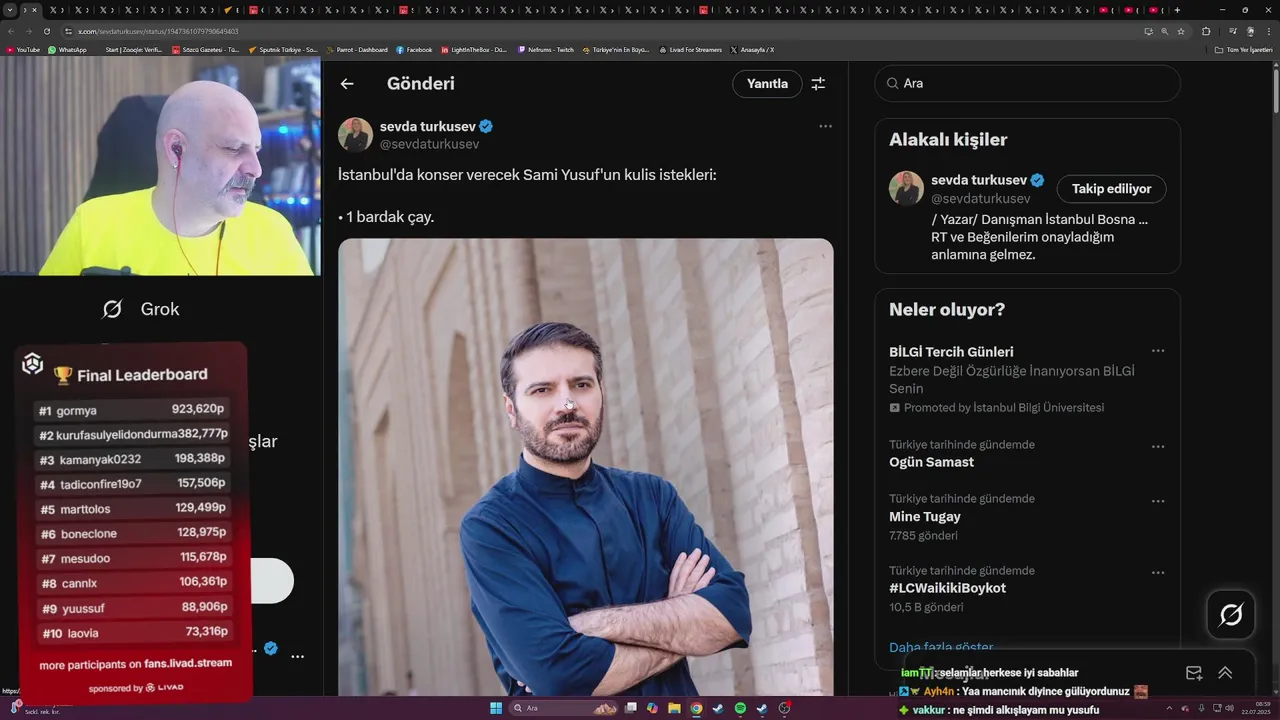Viewport: 1280px width, 720px height.
Task: Click sevda turkusev's avatar on the post
Action: coord(355,135)
